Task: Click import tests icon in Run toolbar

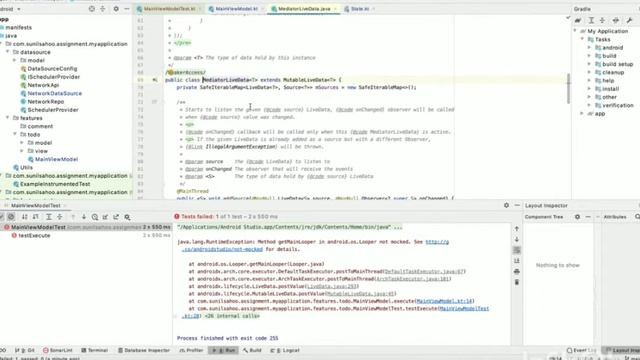Action: pos(105,217)
